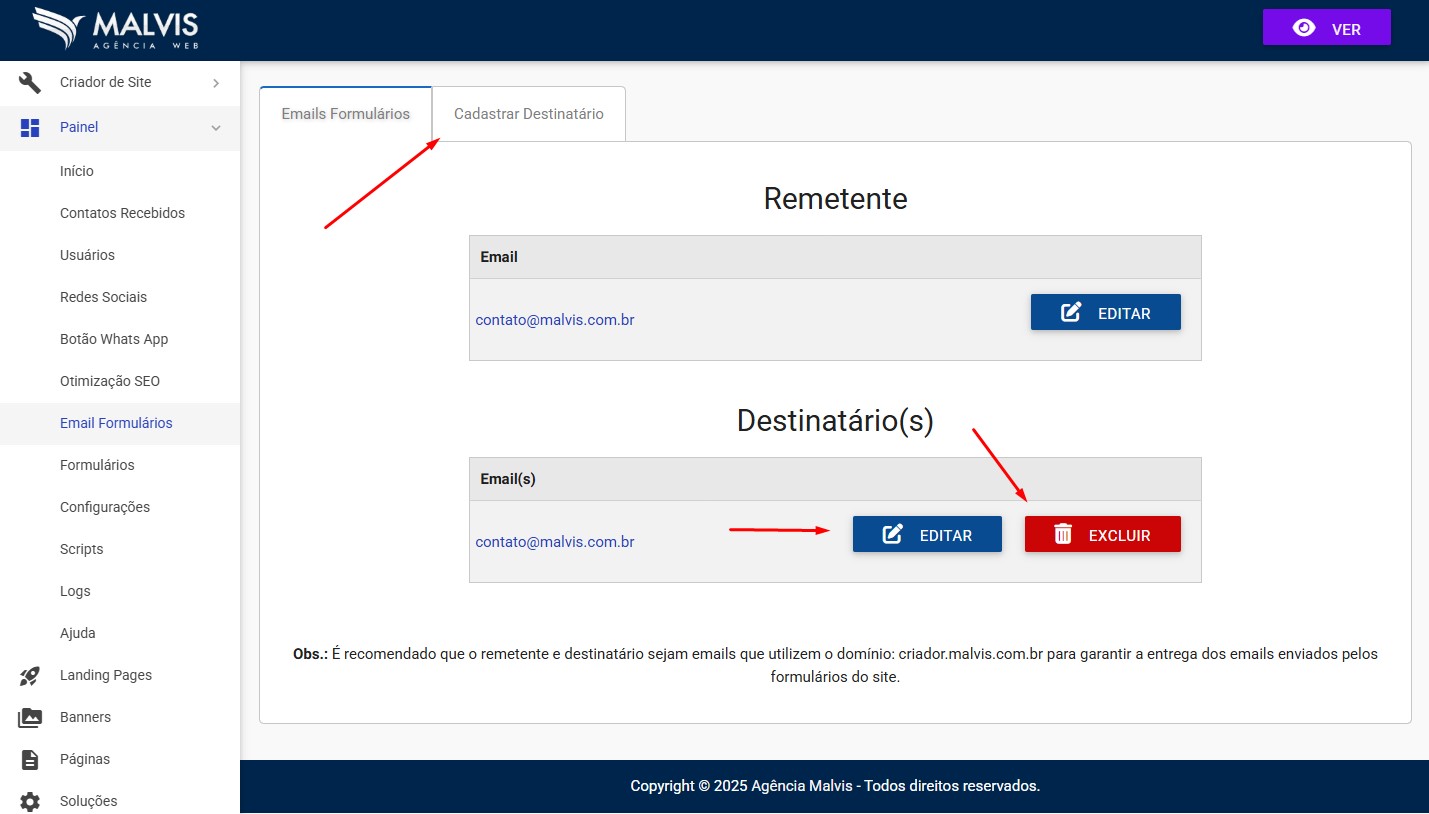Viewport: 1429px width, 814px height.
Task: Click the Banners image gallery icon
Action: 30,718
